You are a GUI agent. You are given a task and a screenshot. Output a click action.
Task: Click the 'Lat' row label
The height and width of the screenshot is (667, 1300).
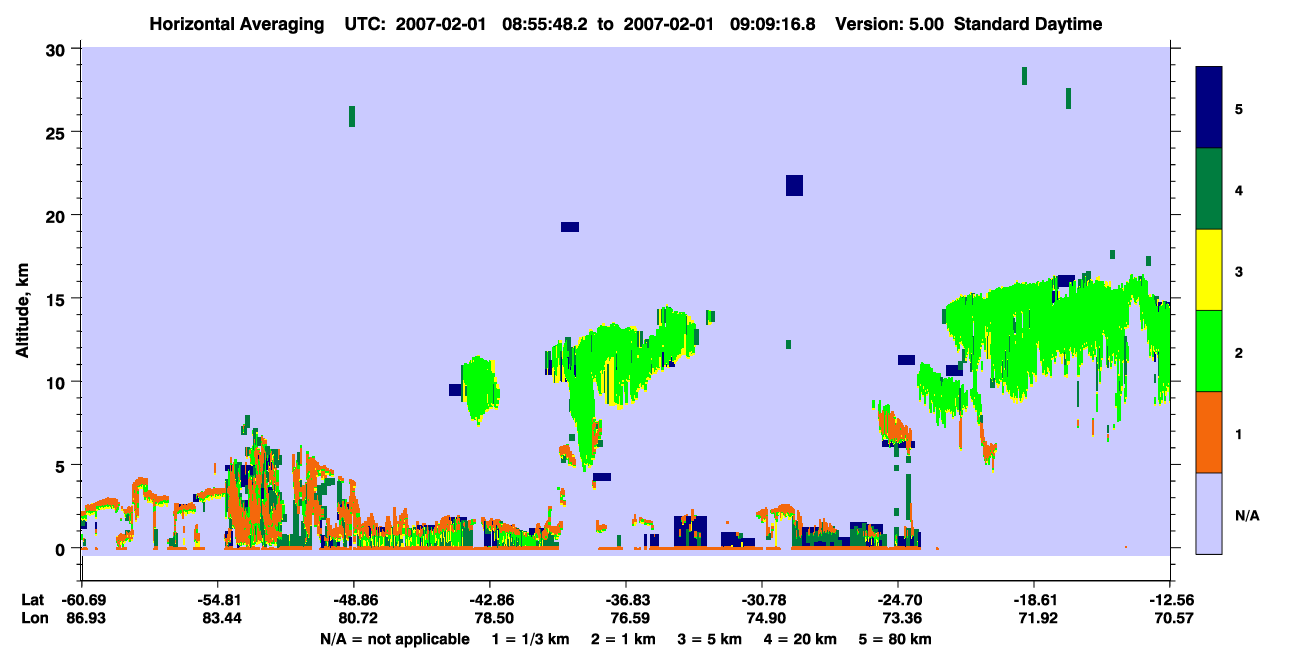coord(32,600)
